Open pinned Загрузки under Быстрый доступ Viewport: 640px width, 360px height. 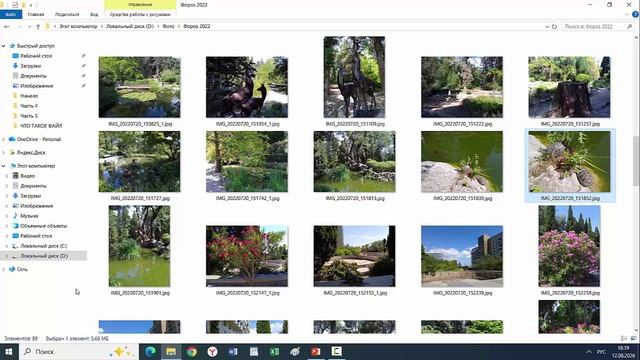tap(30, 66)
